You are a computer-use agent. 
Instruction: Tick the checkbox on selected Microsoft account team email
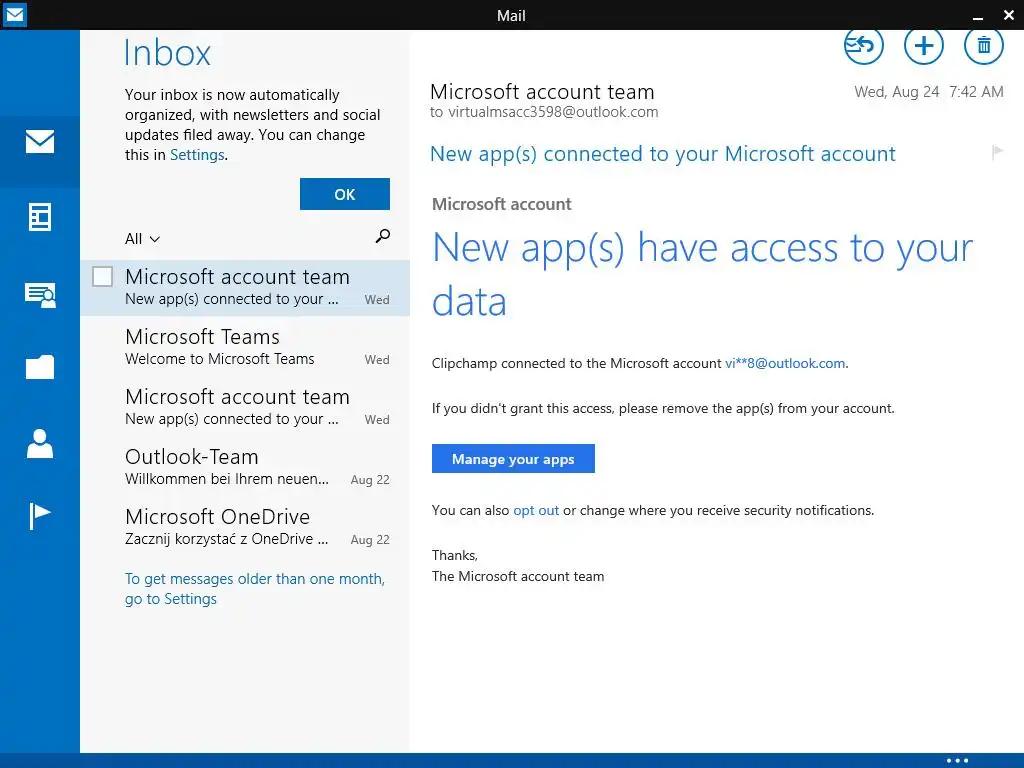point(103,276)
